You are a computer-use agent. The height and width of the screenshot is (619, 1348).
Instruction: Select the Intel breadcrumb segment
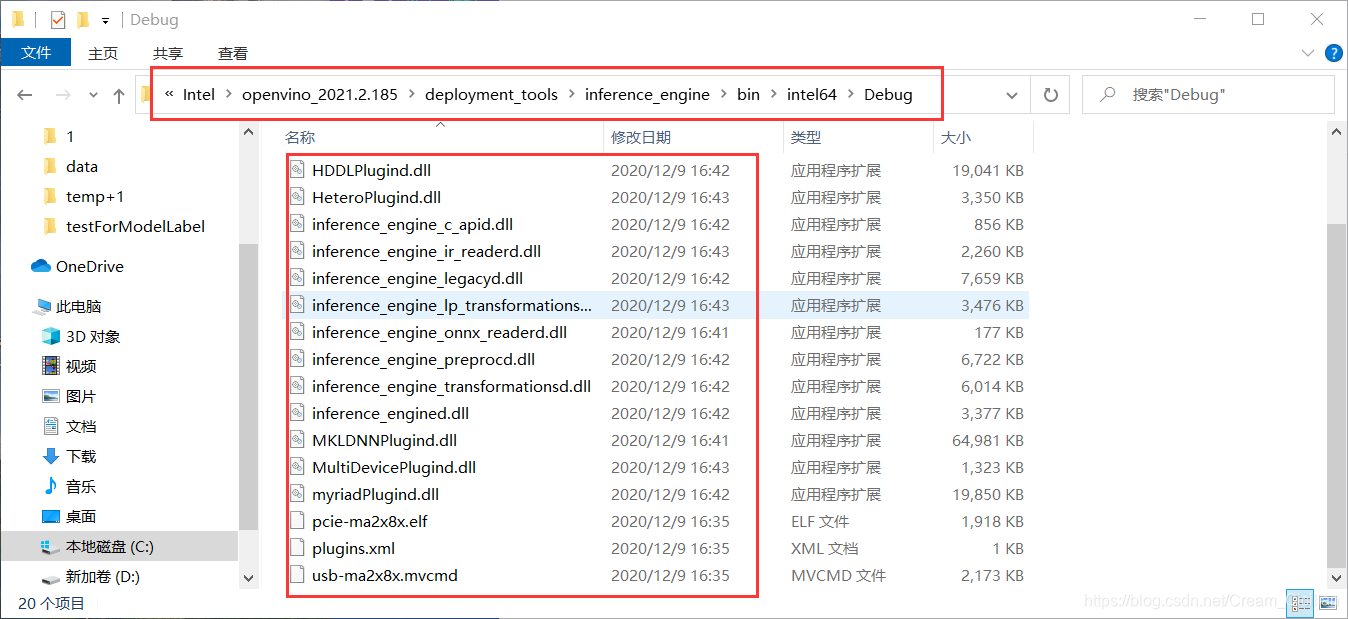click(199, 95)
